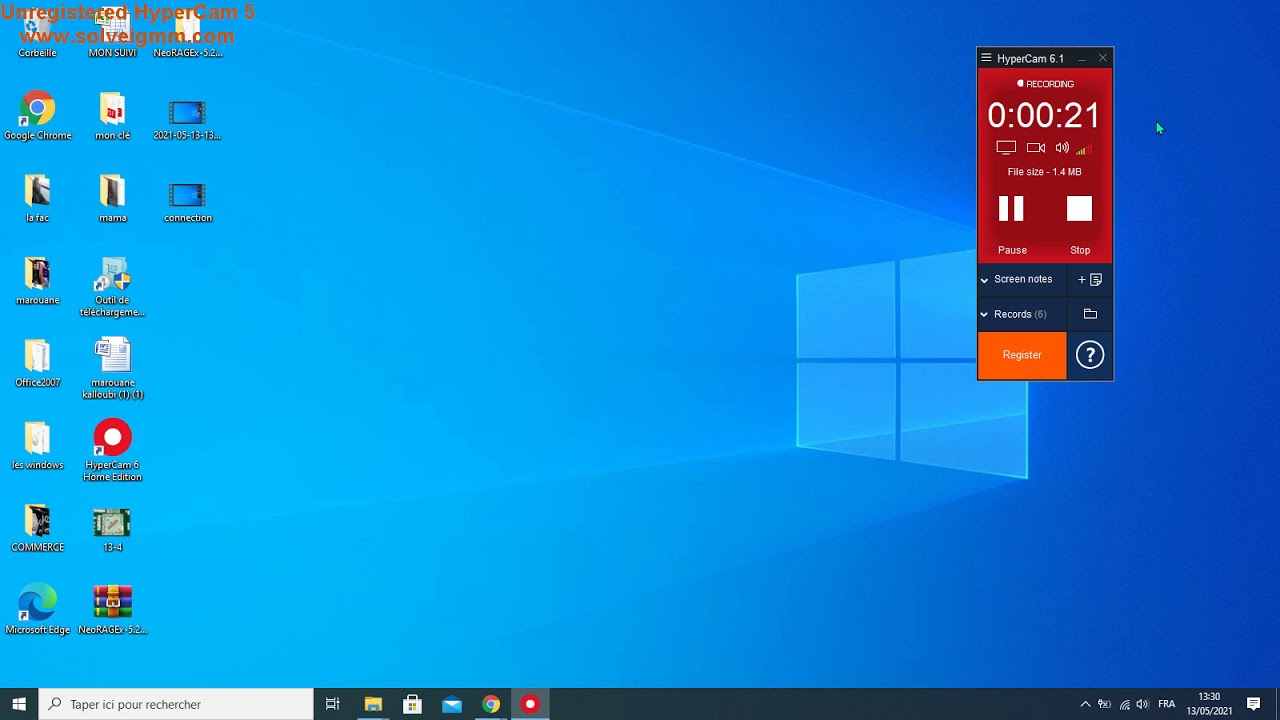Viewport: 1280px width, 720px height.
Task: Click the speaker sound icon in HyperCam
Action: tap(1062, 147)
